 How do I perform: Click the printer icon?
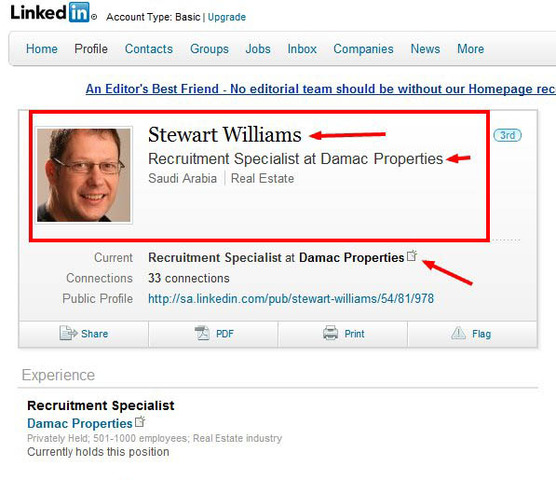pyautogui.click(x=330, y=333)
